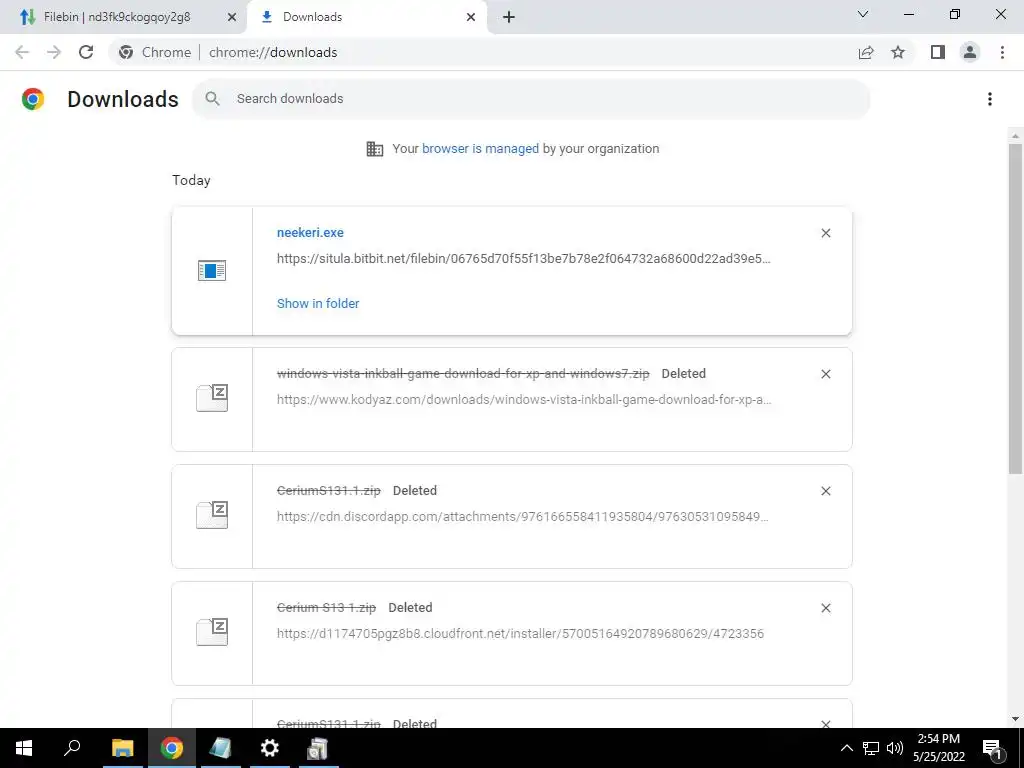Remove the CeriumS131.1.zip discordapp entry
Viewport: 1024px width, 768px height.
[826, 491]
